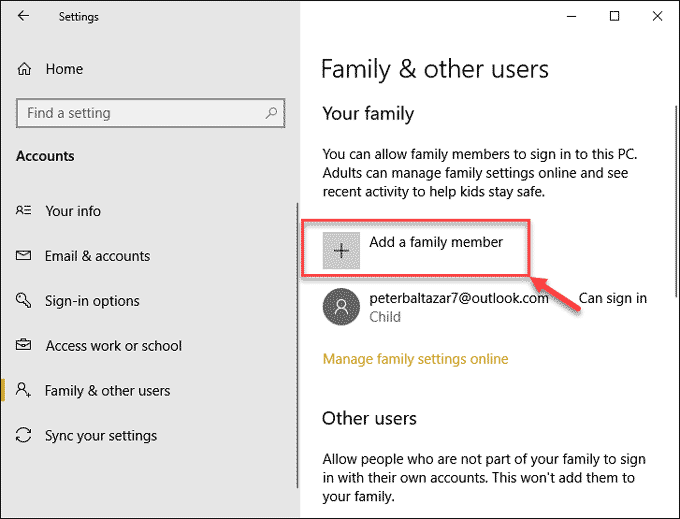Open Sync your settings page
The image size is (680, 519).
pyautogui.click(x=101, y=436)
